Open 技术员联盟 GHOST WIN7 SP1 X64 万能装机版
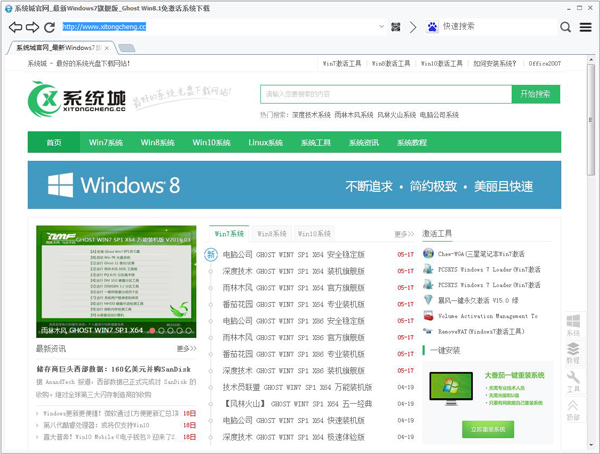600x454 pixels. [x=297, y=387]
